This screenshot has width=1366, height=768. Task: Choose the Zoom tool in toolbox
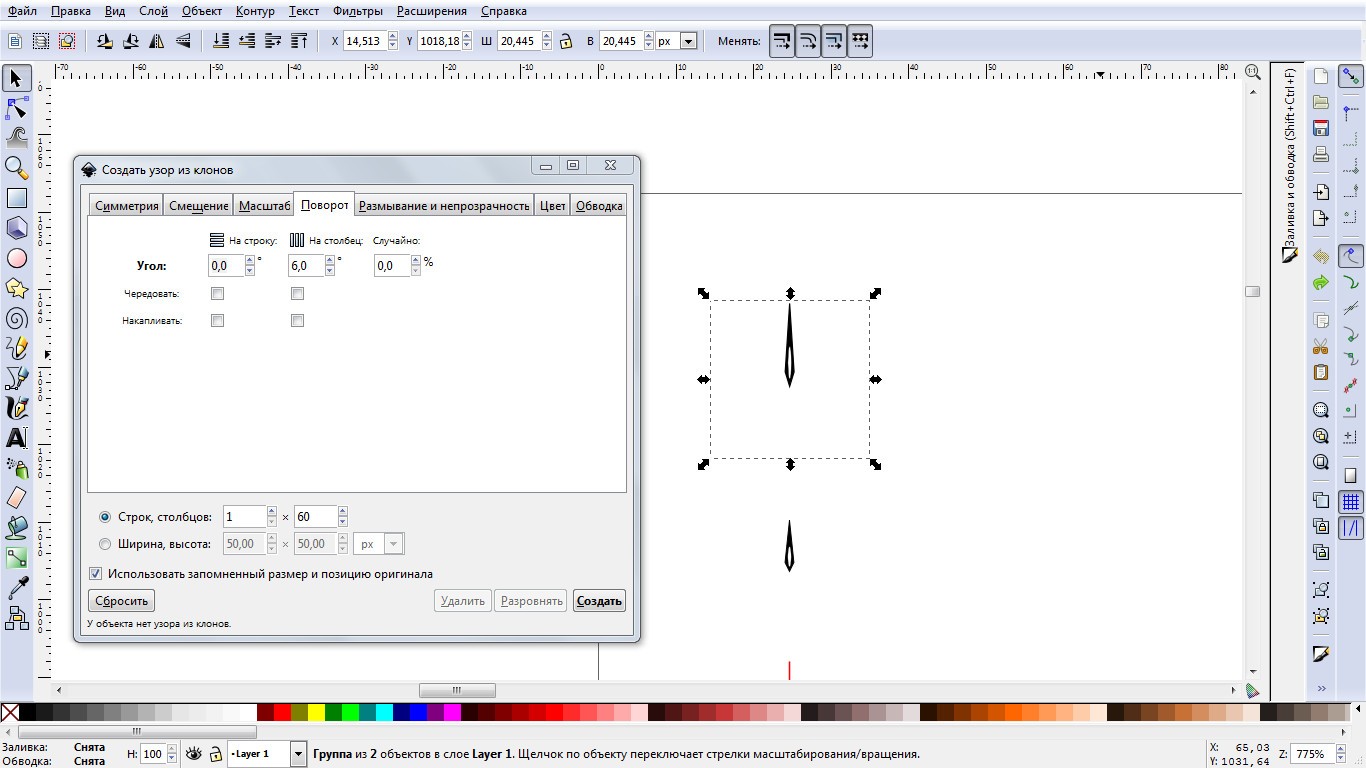pyautogui.click(x=16, y=167)
